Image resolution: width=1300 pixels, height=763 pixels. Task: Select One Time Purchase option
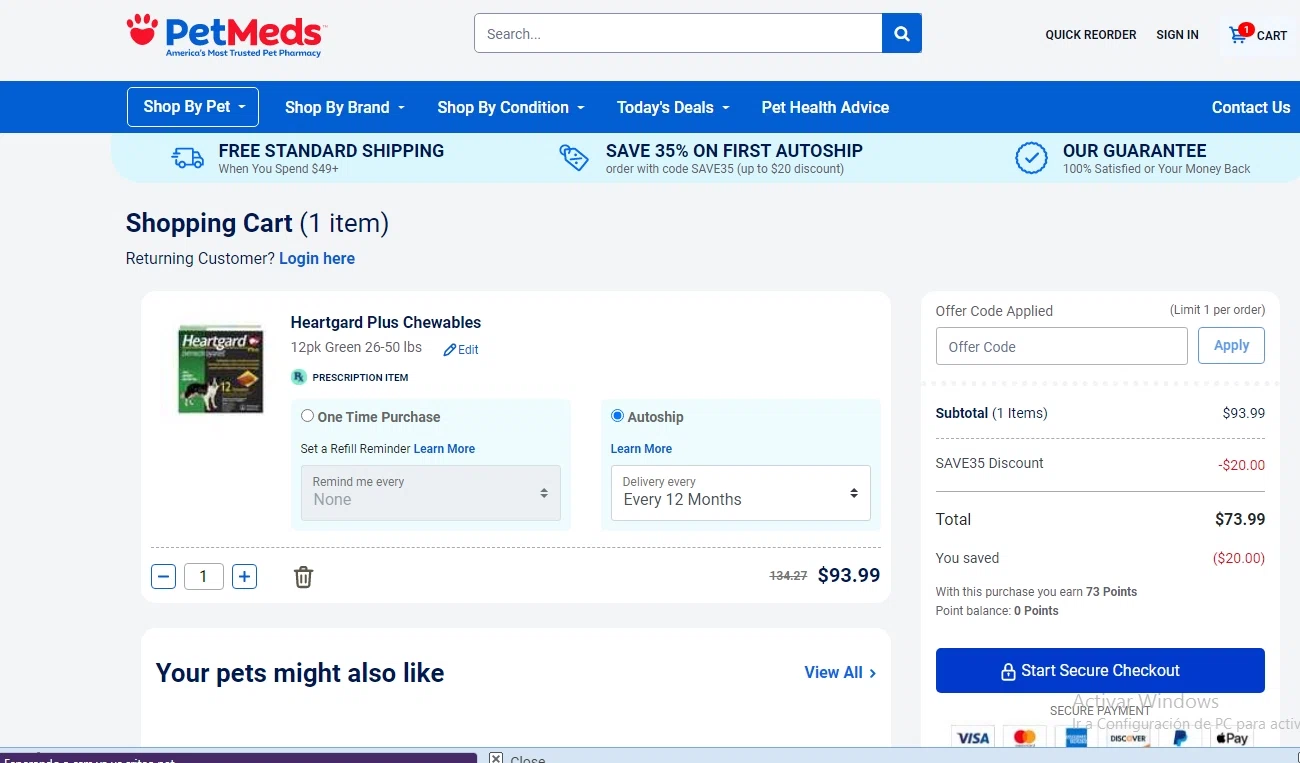(x=308, y=416)
